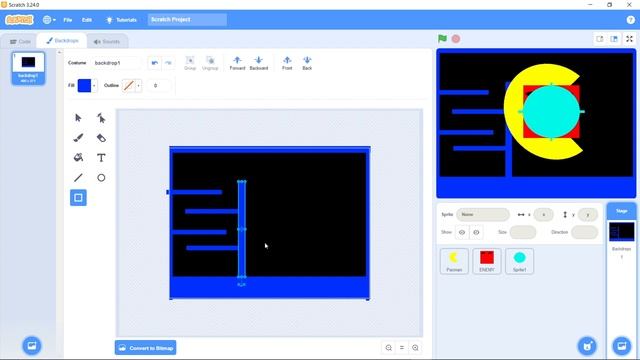
Task: Select the ENEMY sprite
Action: (x=487, y=261)
